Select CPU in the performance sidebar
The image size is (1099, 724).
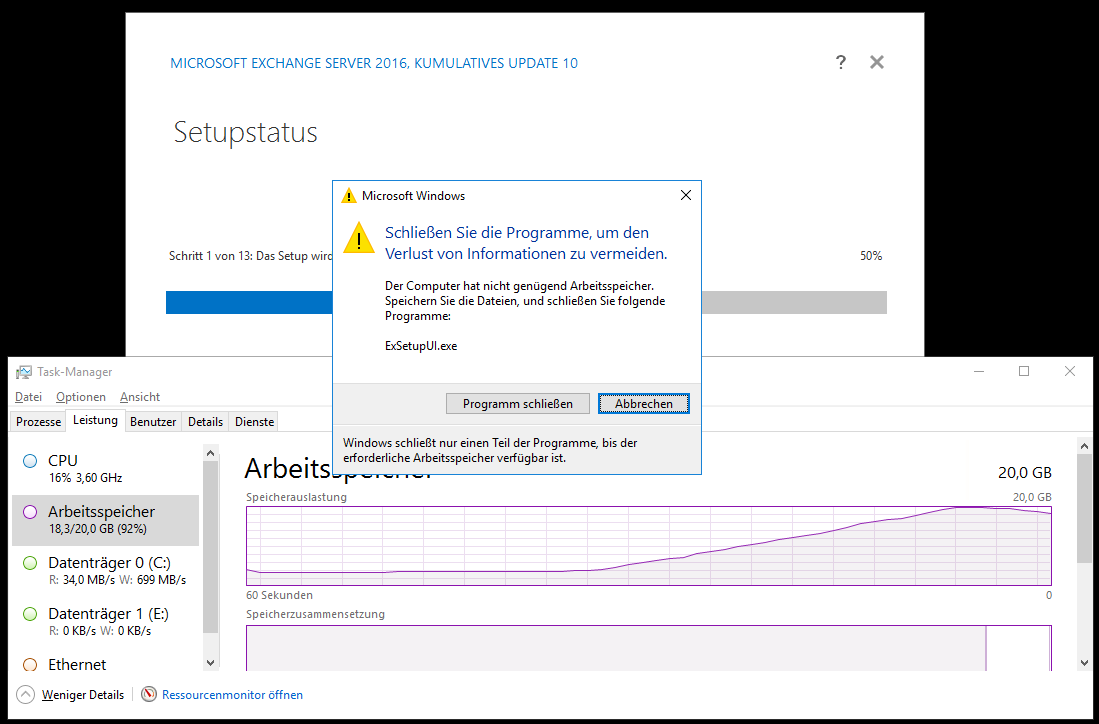(x=106, y=469)
